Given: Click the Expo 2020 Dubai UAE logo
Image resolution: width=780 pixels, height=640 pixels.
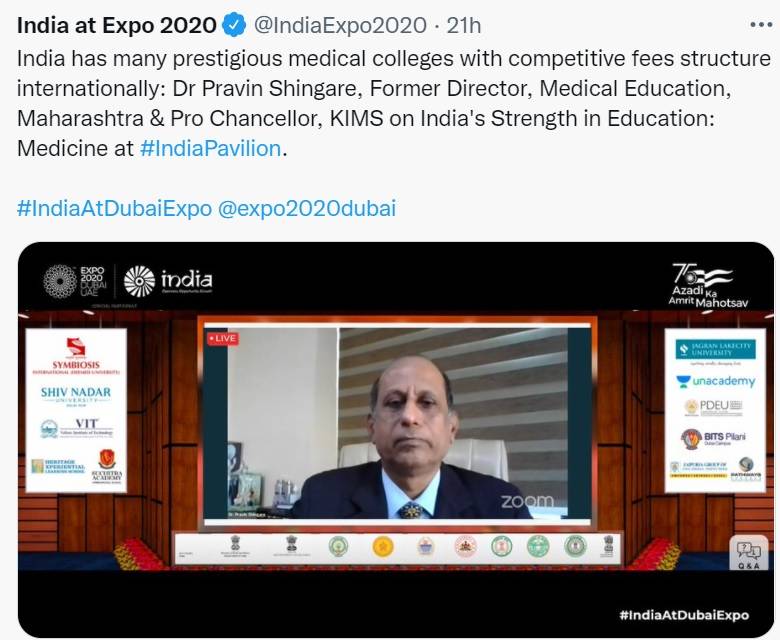Looking at the screenshot, I should pos(75,282).
